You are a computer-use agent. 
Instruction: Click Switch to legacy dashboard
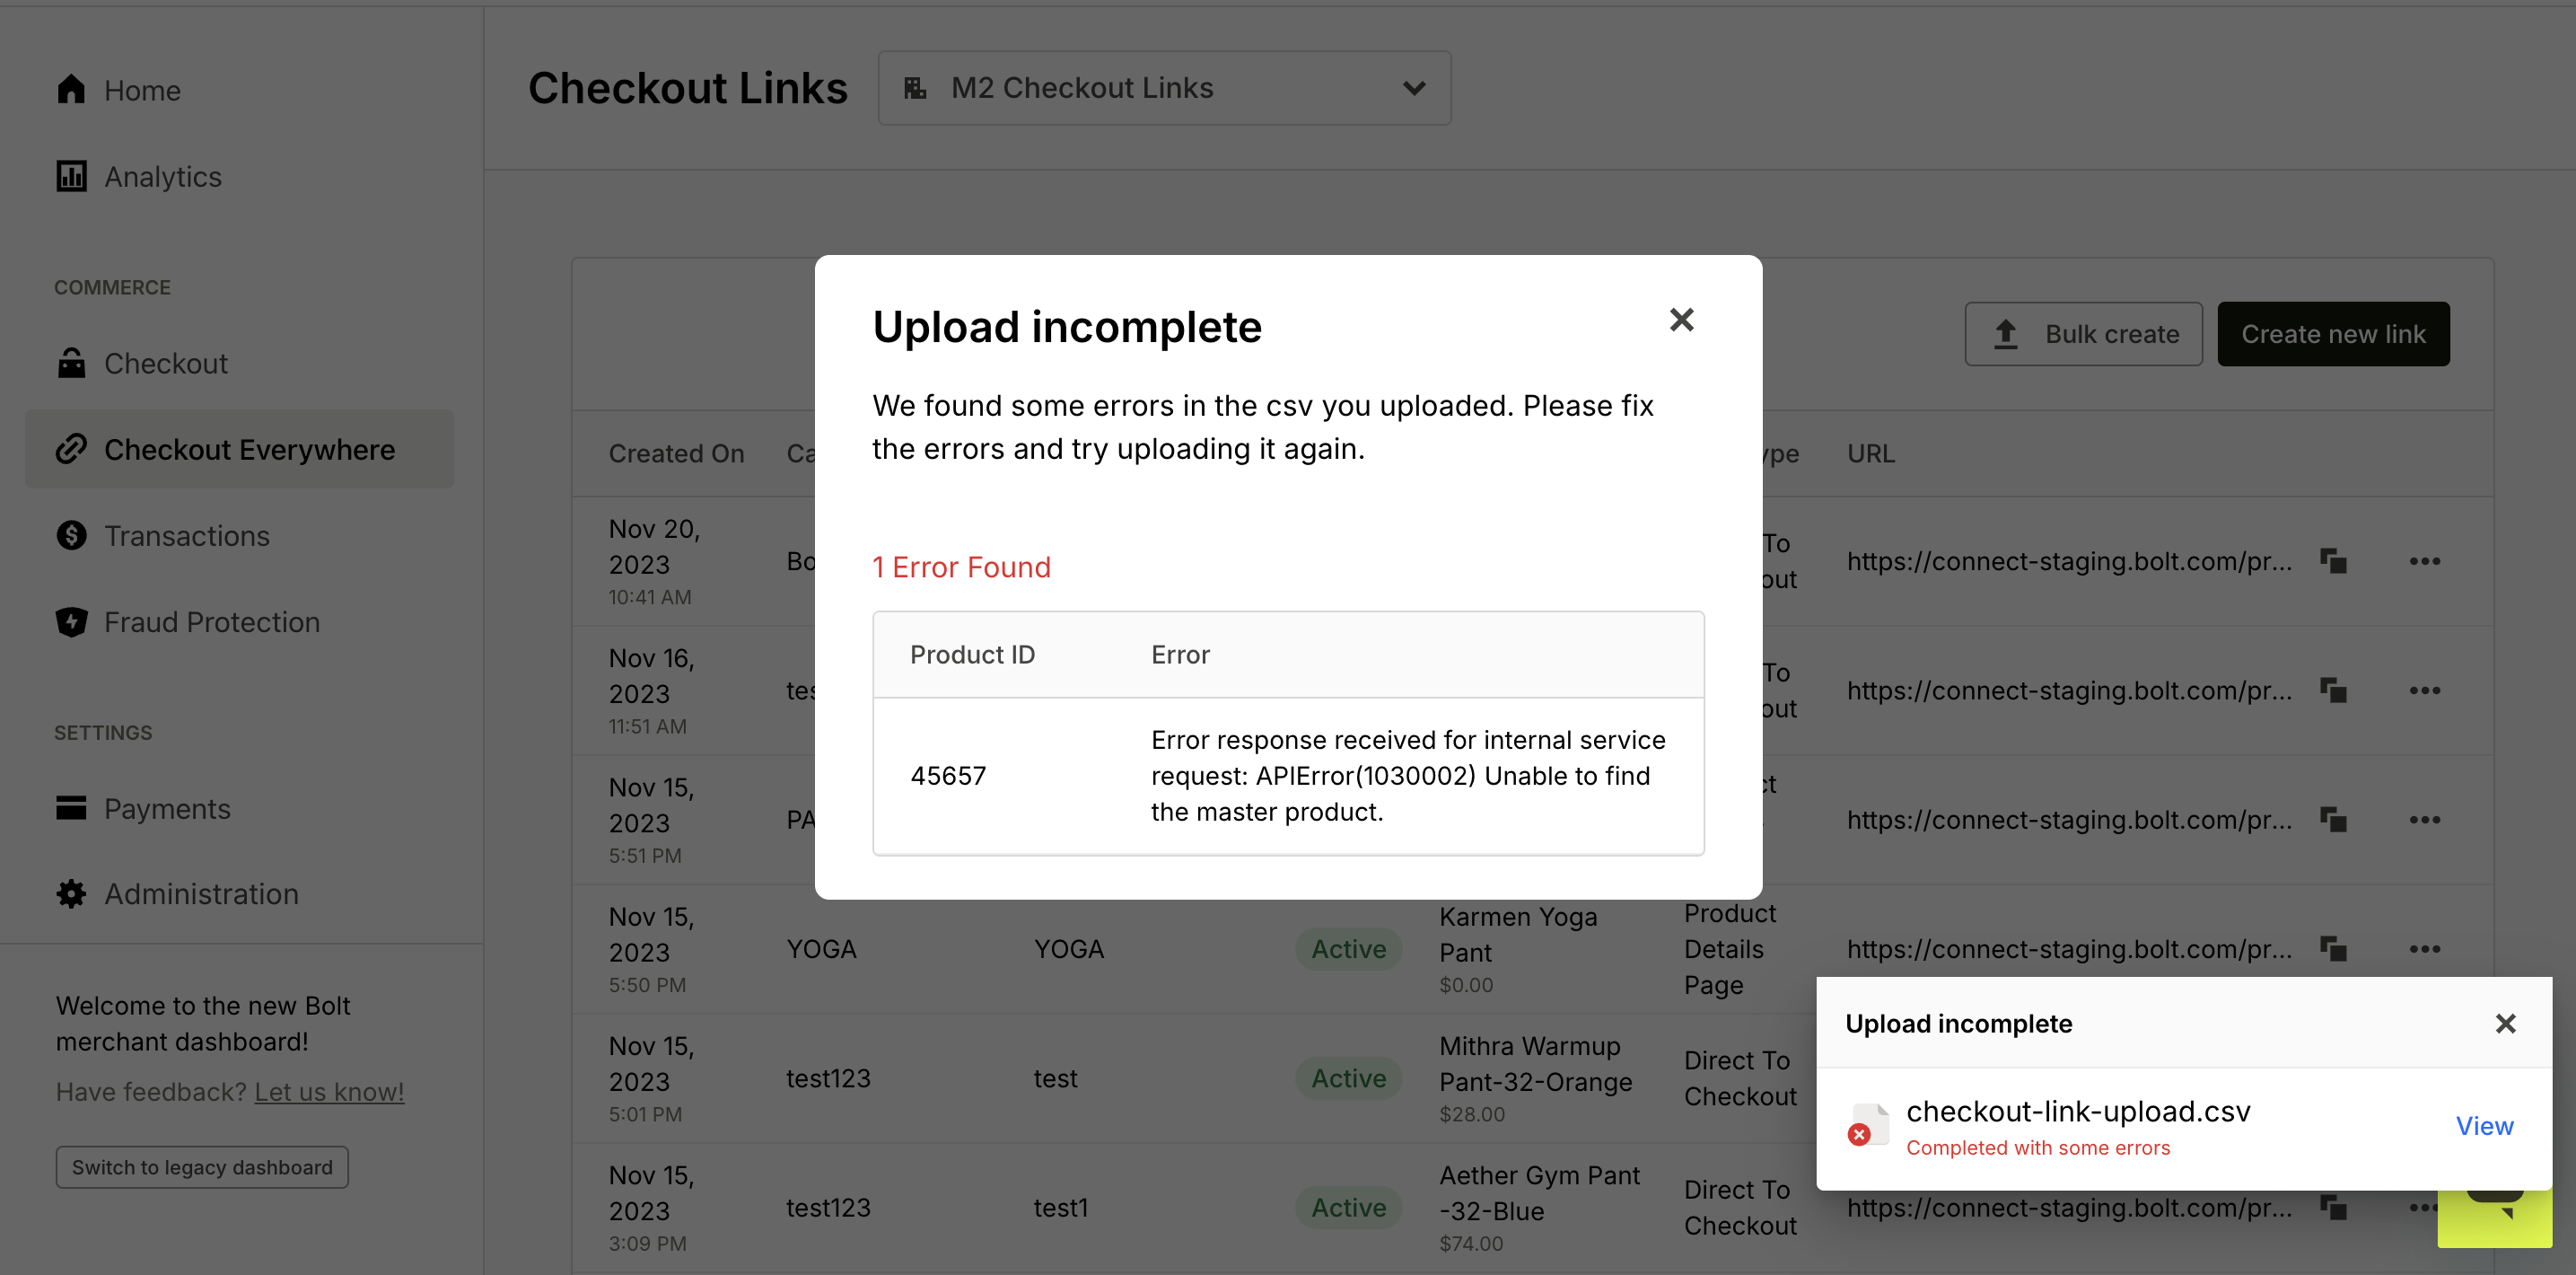tap(202, 1167)
